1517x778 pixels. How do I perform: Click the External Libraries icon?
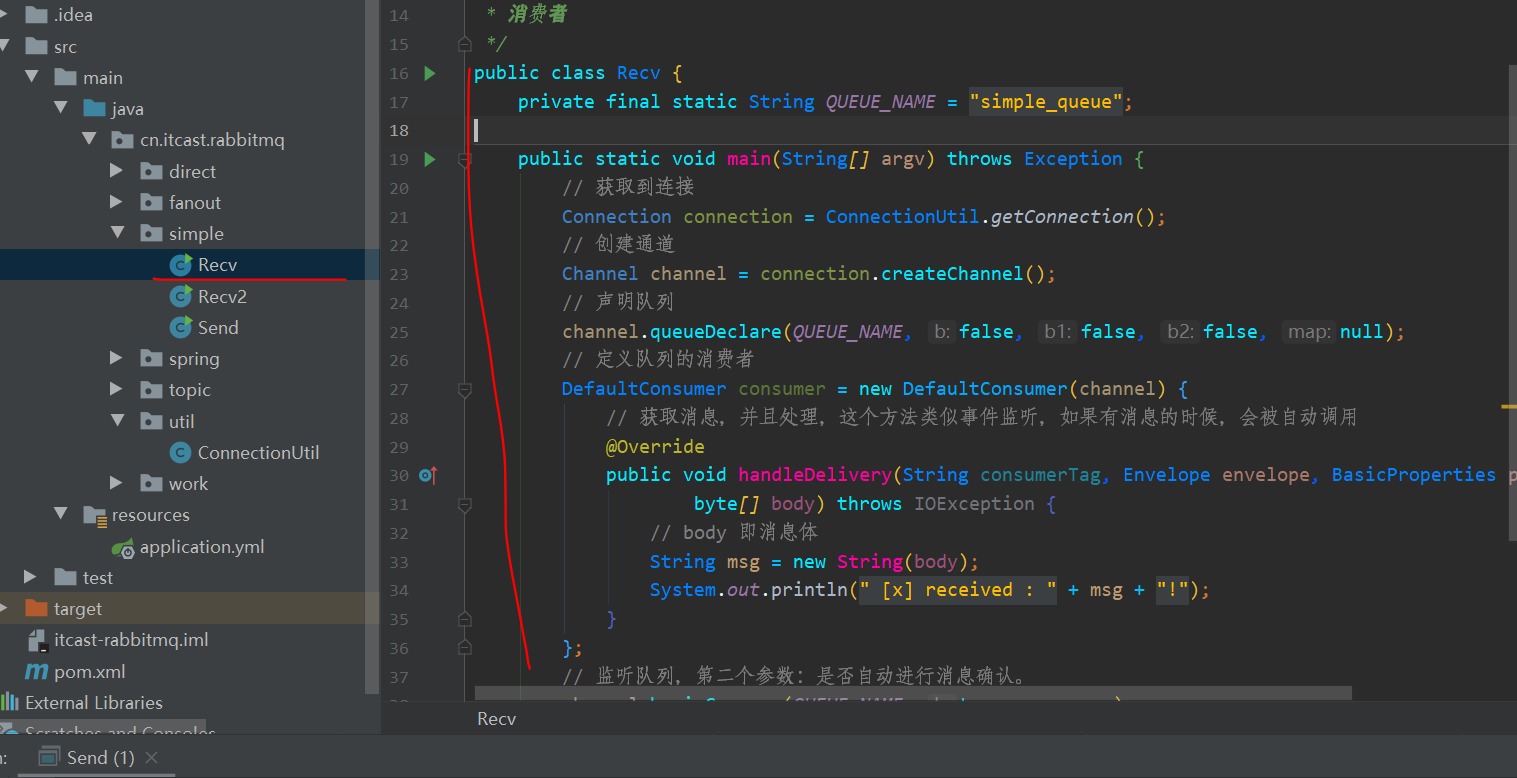[10, 702]
